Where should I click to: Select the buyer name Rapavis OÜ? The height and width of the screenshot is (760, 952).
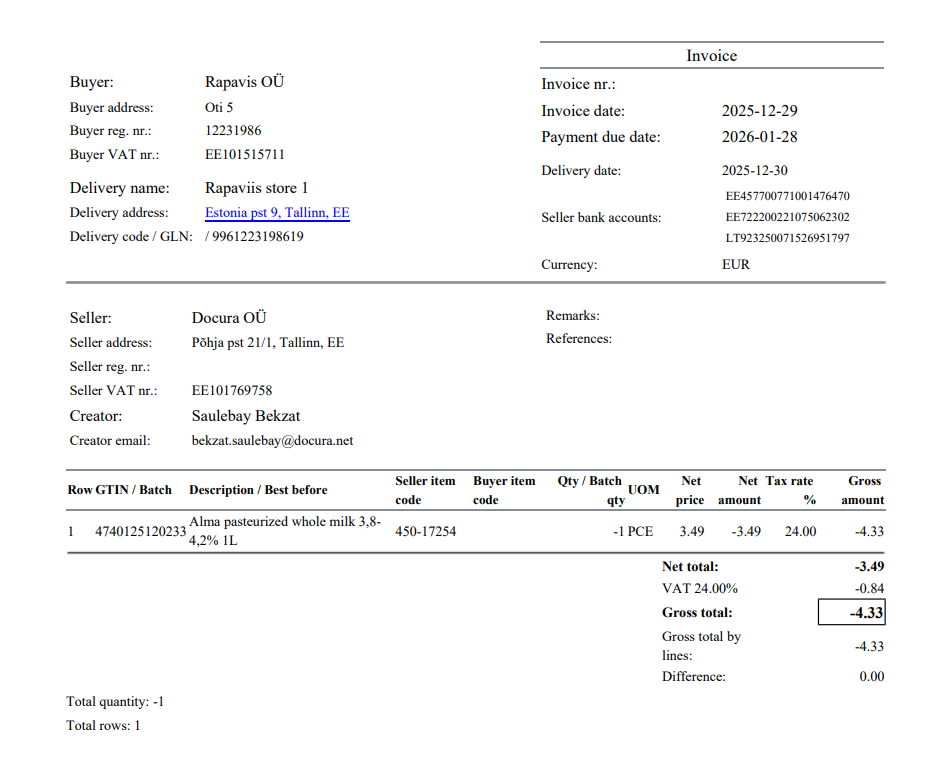click(x=244, y=82)
